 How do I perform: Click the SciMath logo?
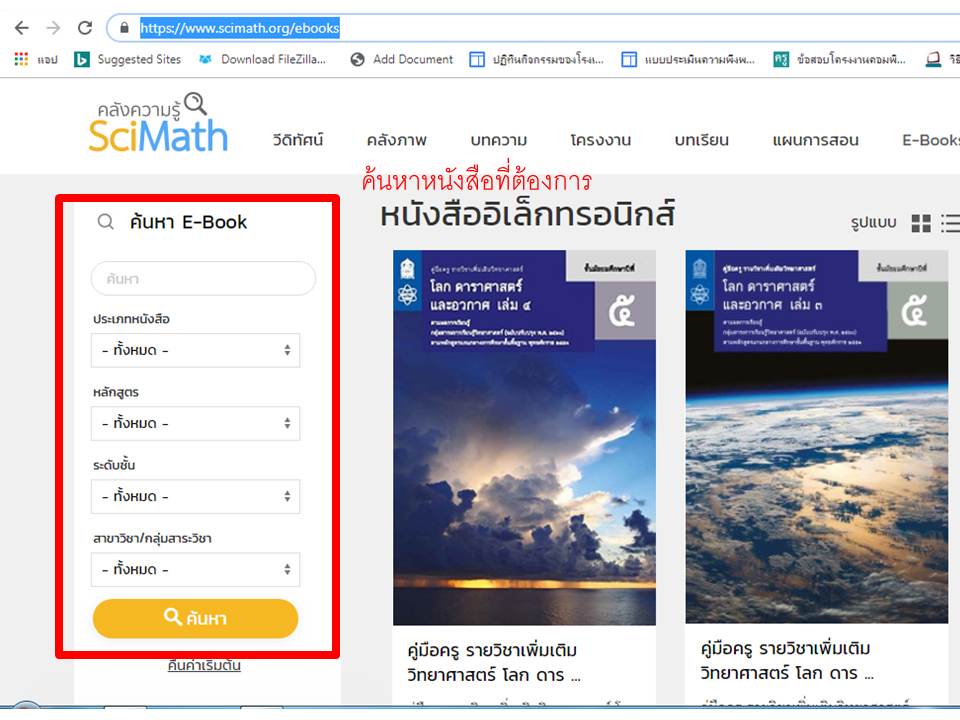(159, 123)
